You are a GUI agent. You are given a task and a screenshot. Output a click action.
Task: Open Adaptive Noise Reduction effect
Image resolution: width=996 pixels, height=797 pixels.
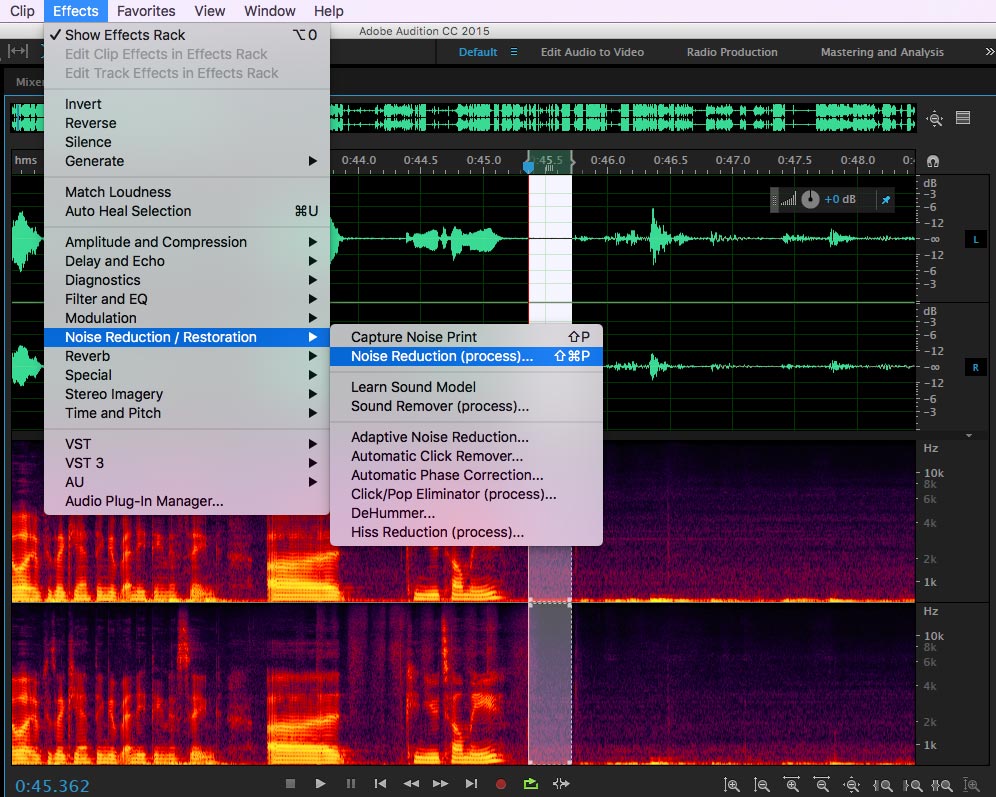pos(440,437)
